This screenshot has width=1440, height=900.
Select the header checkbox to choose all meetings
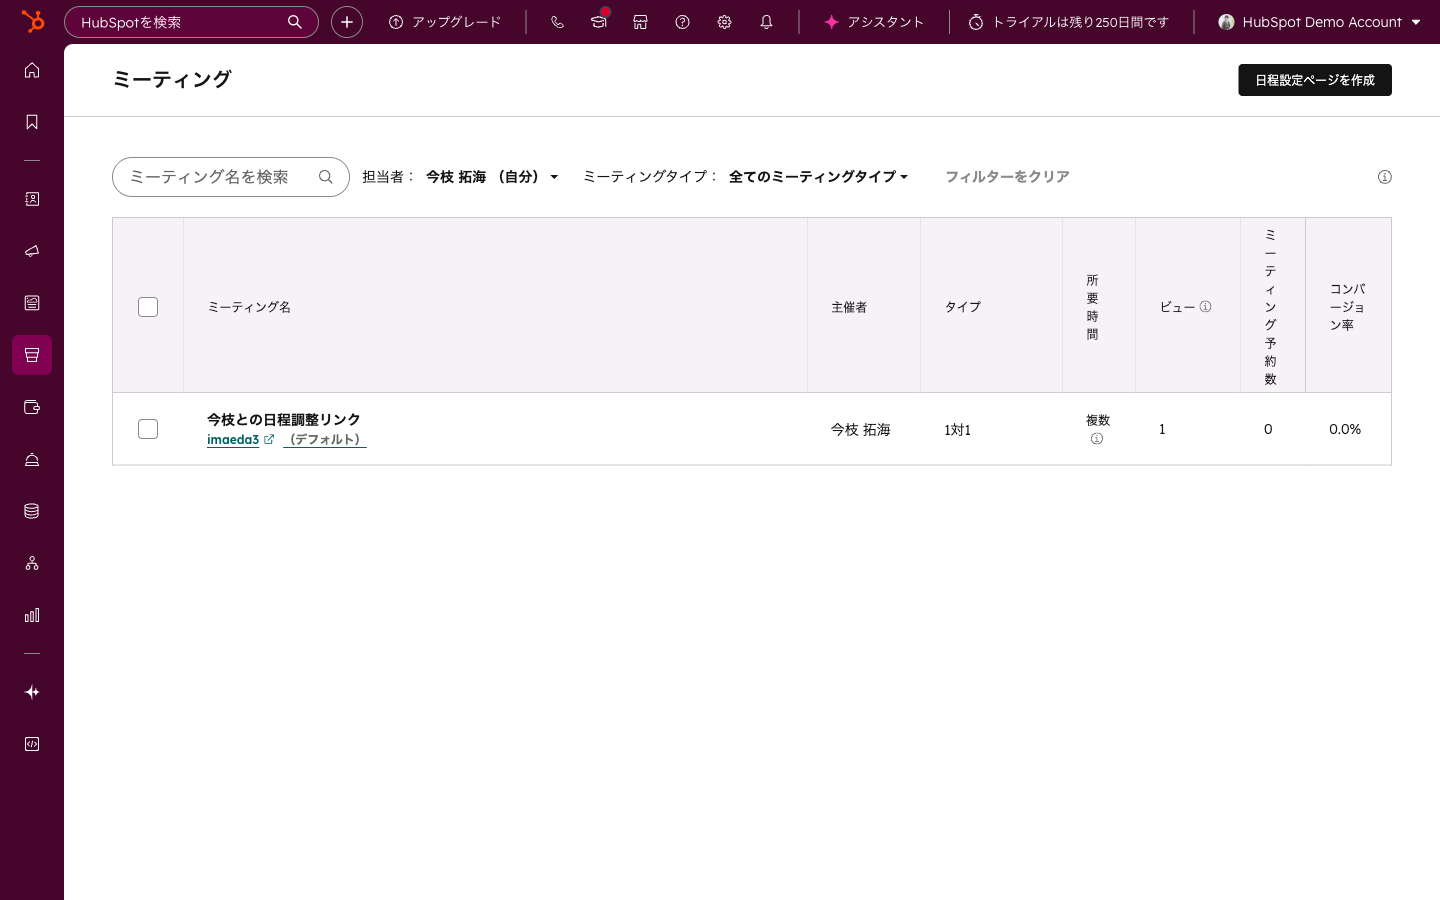147,307
